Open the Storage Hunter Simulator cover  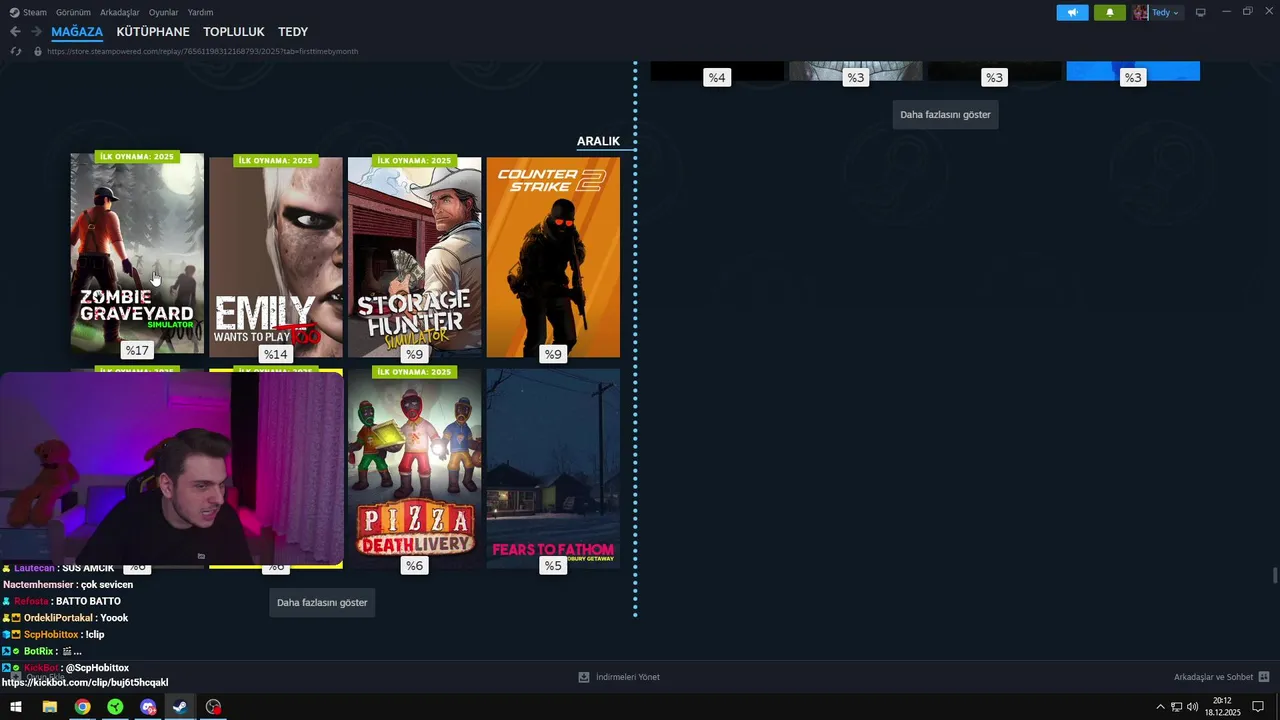click(x=414, y=257)
